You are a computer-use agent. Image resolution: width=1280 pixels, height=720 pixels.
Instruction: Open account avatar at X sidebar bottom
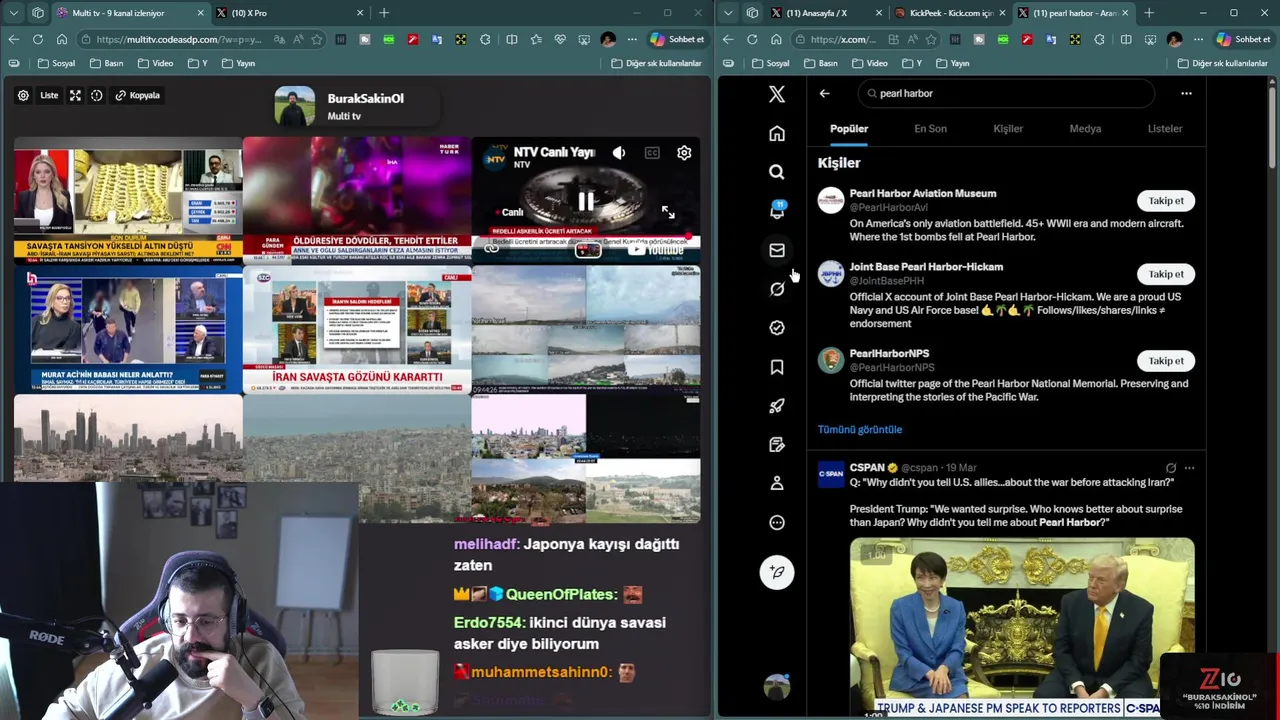tap(777, 687)
